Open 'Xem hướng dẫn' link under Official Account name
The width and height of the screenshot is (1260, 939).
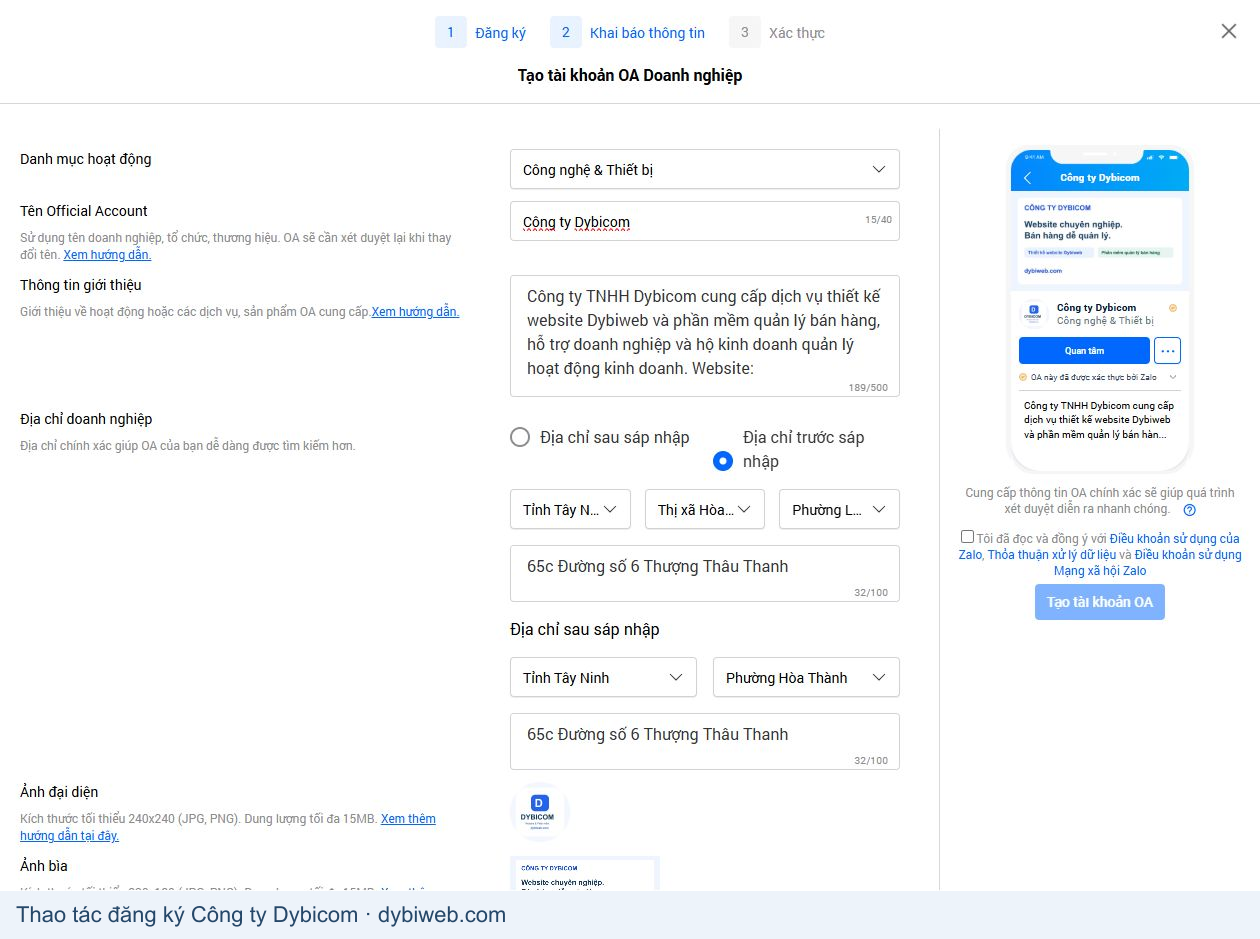[x=107, y=255]
